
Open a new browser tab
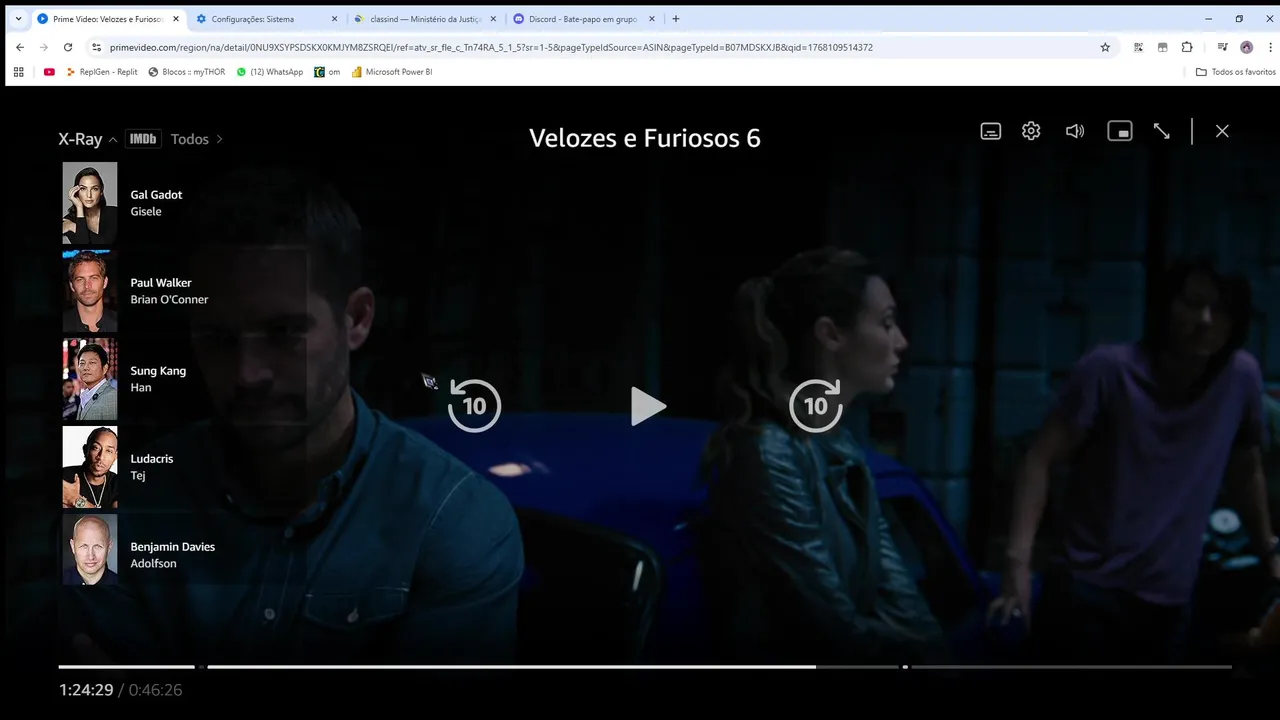coord(676,19)
